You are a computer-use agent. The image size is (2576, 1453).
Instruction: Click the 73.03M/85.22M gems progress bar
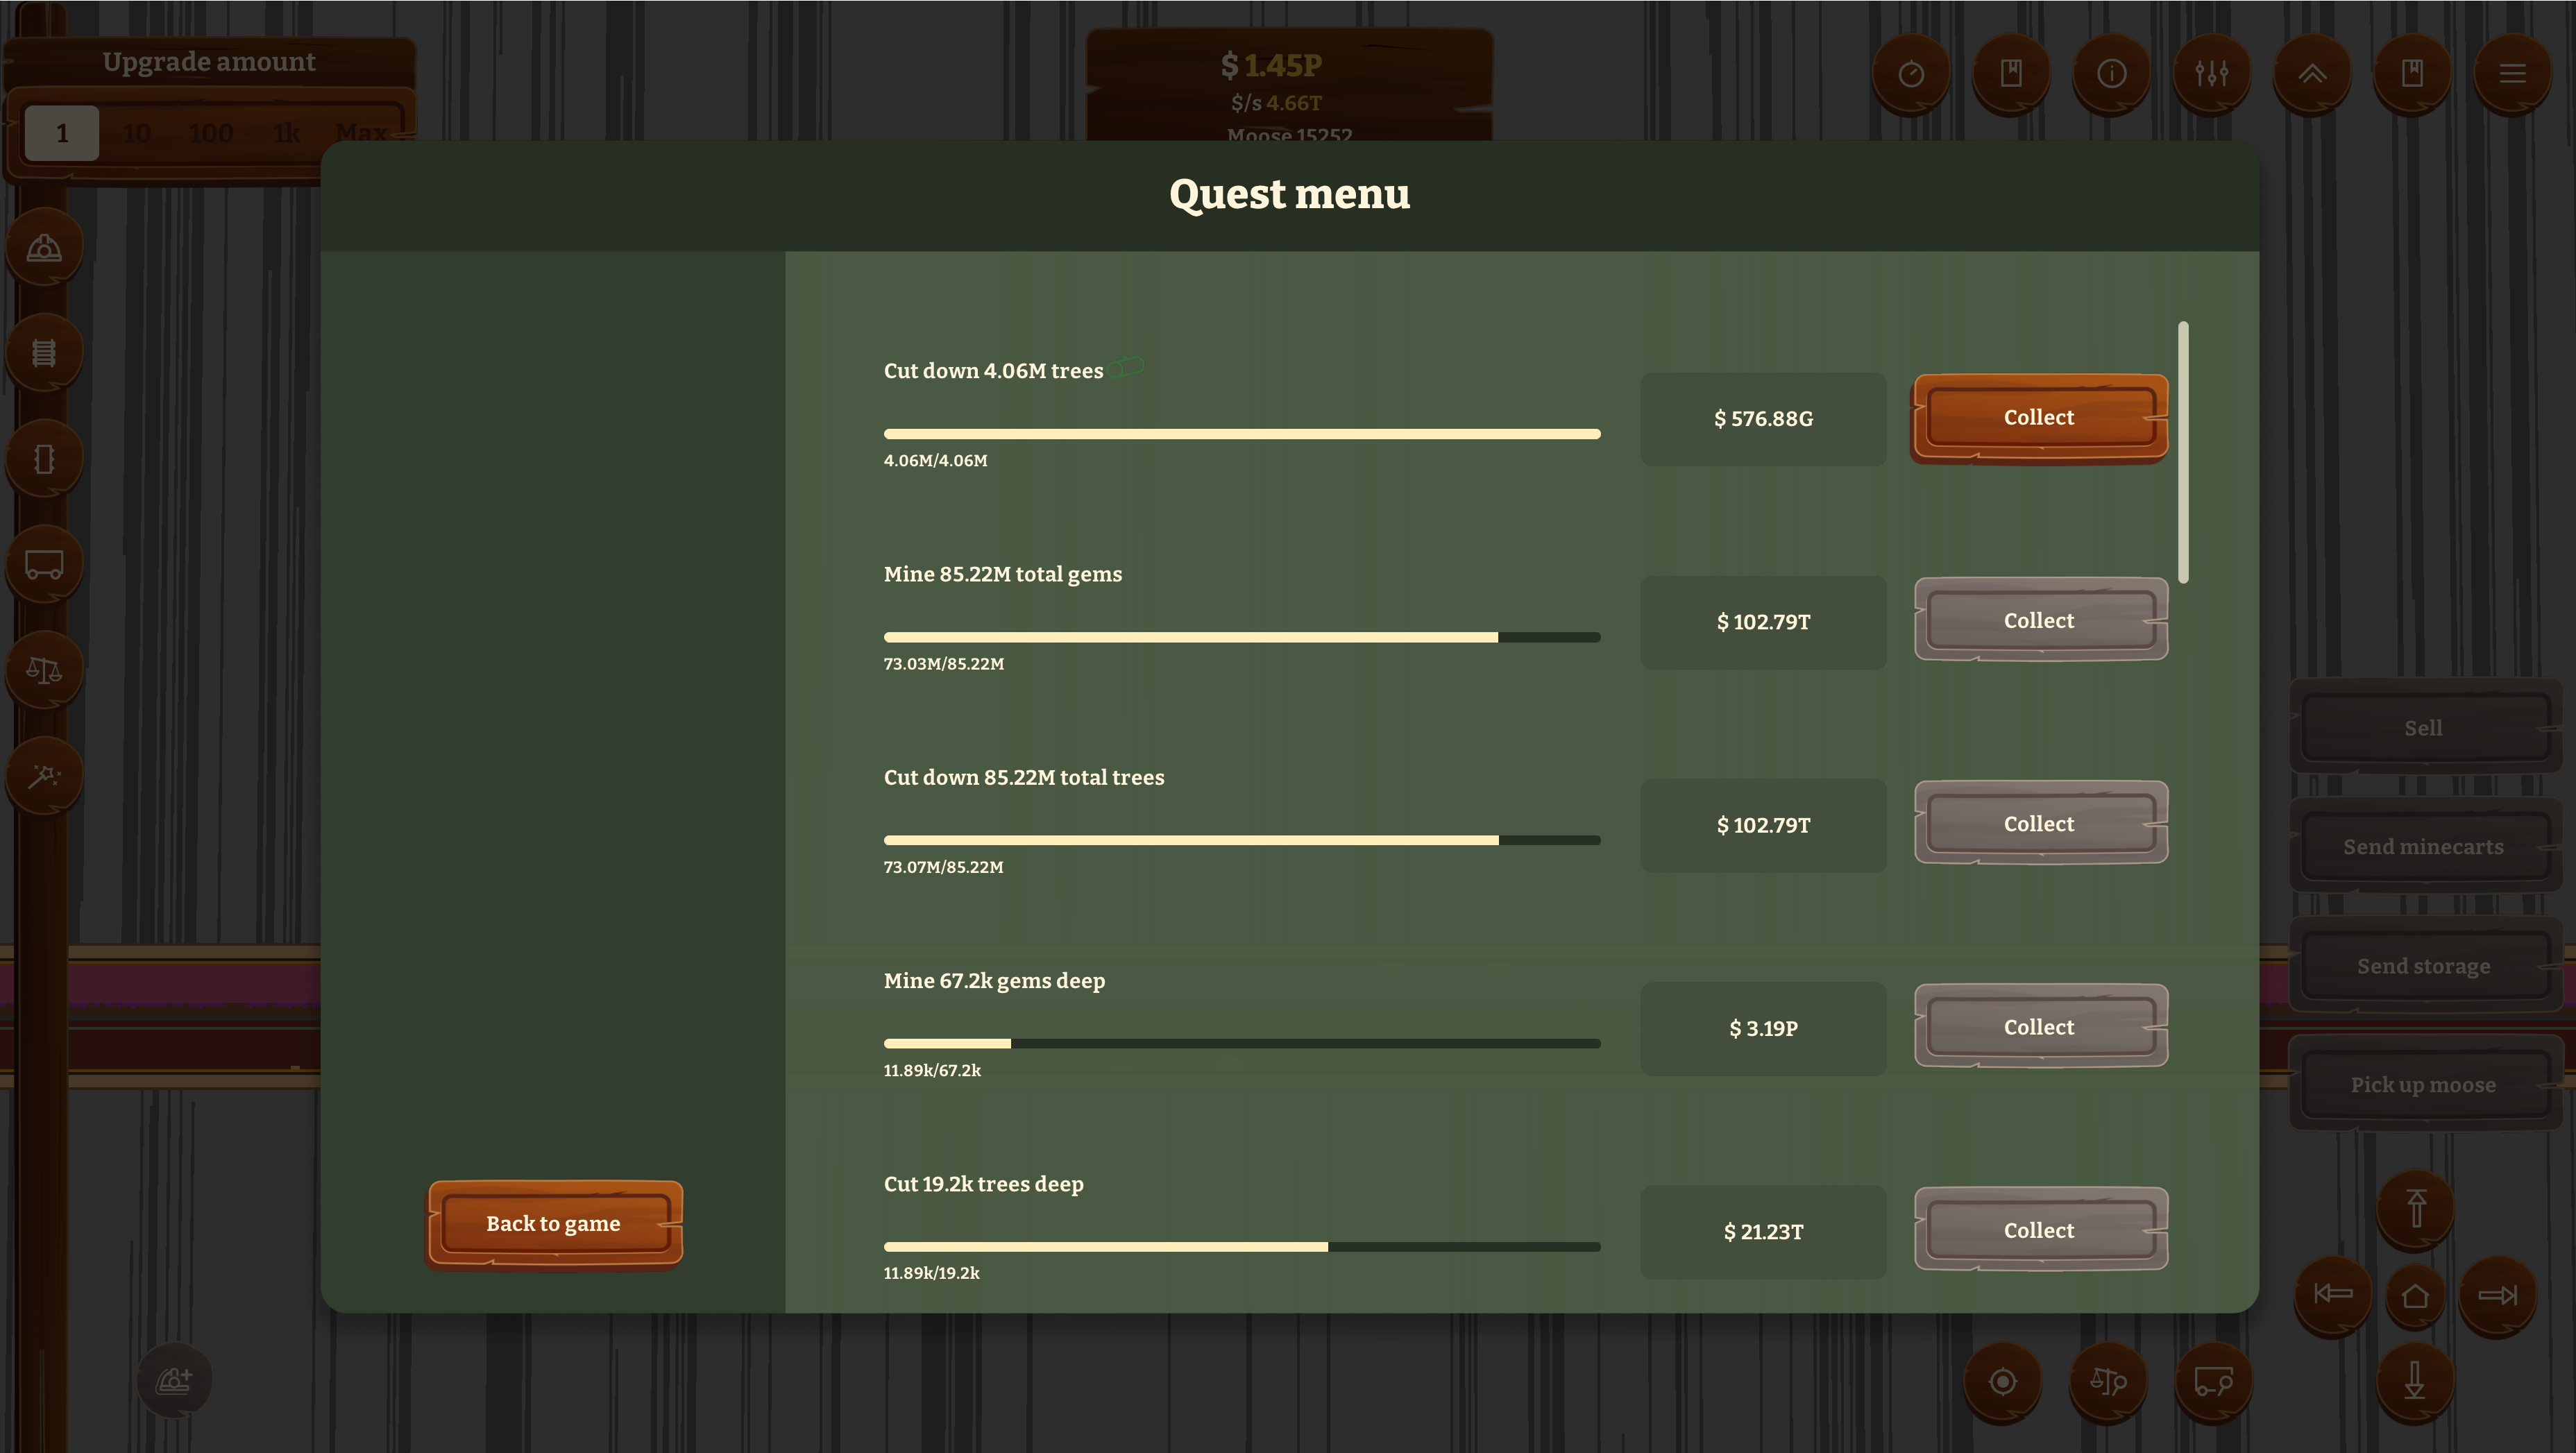(x=1242, y=637)
